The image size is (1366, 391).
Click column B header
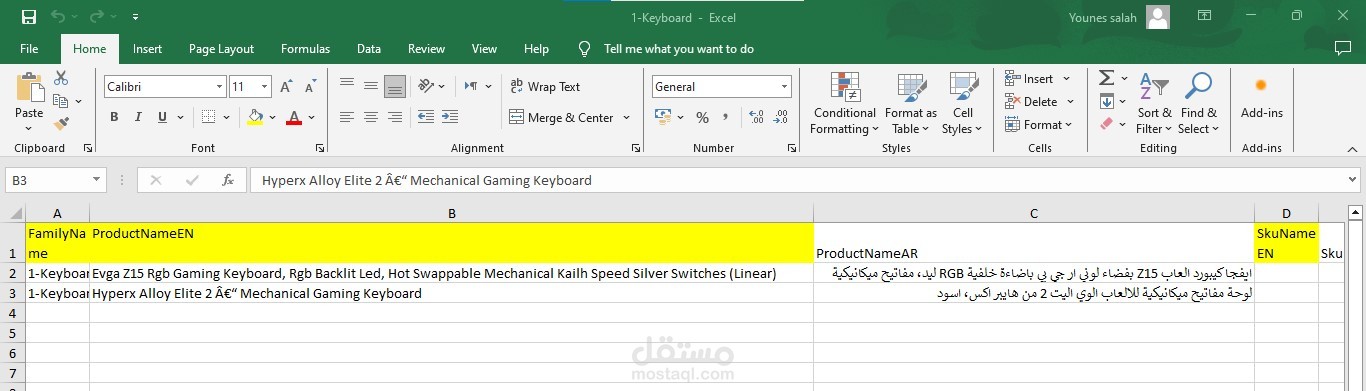click(451, 213)
